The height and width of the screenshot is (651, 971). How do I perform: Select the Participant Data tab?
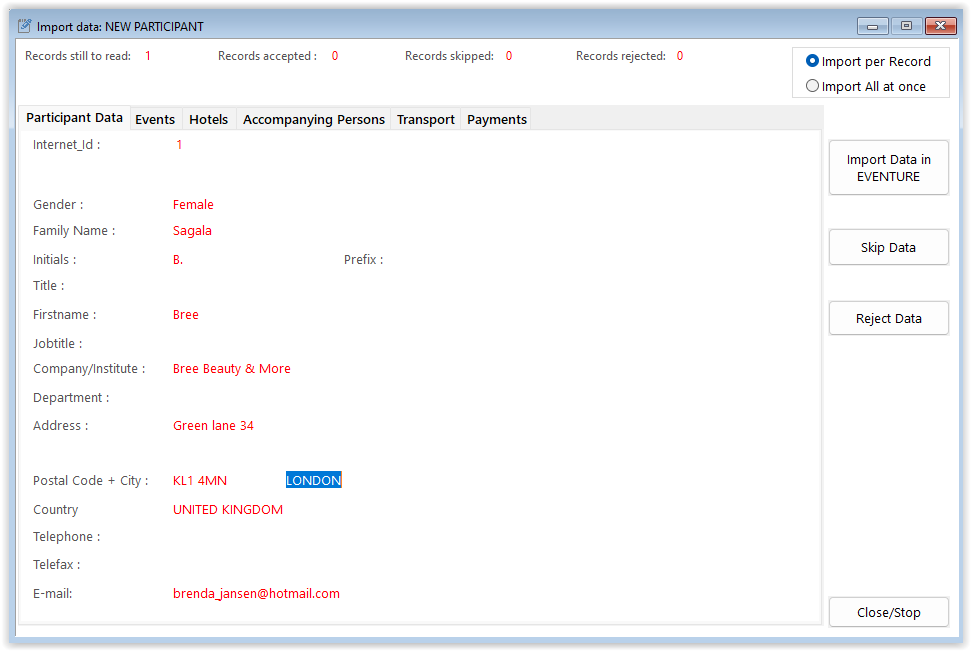[x=75, y=118]
